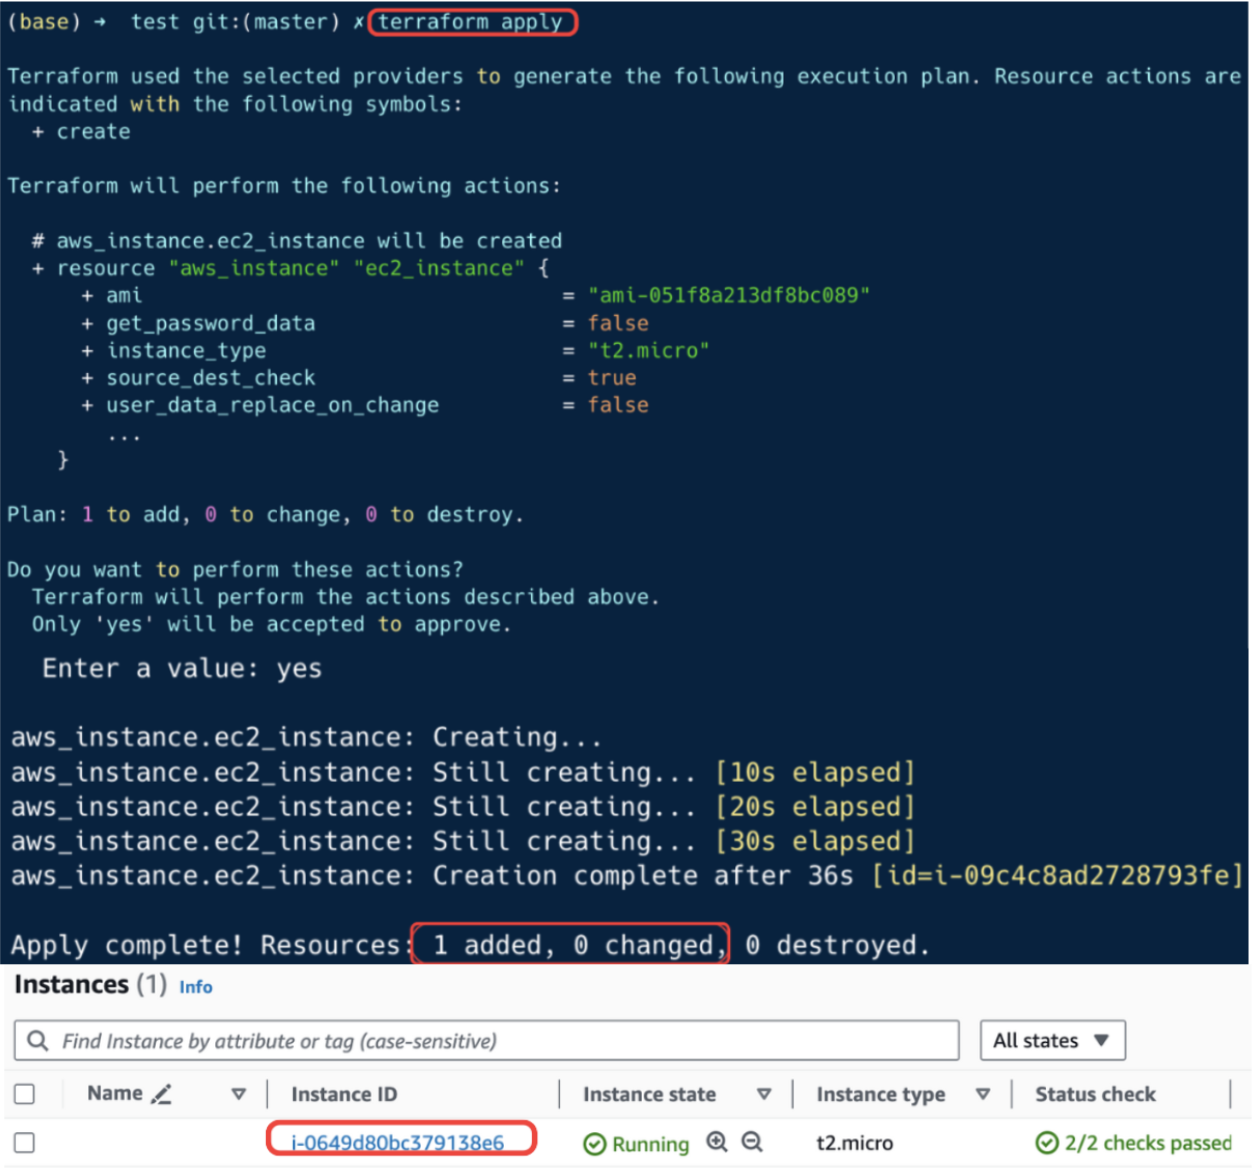Open instance i-0649d80bc379138e6 link

coord(397,1142)
